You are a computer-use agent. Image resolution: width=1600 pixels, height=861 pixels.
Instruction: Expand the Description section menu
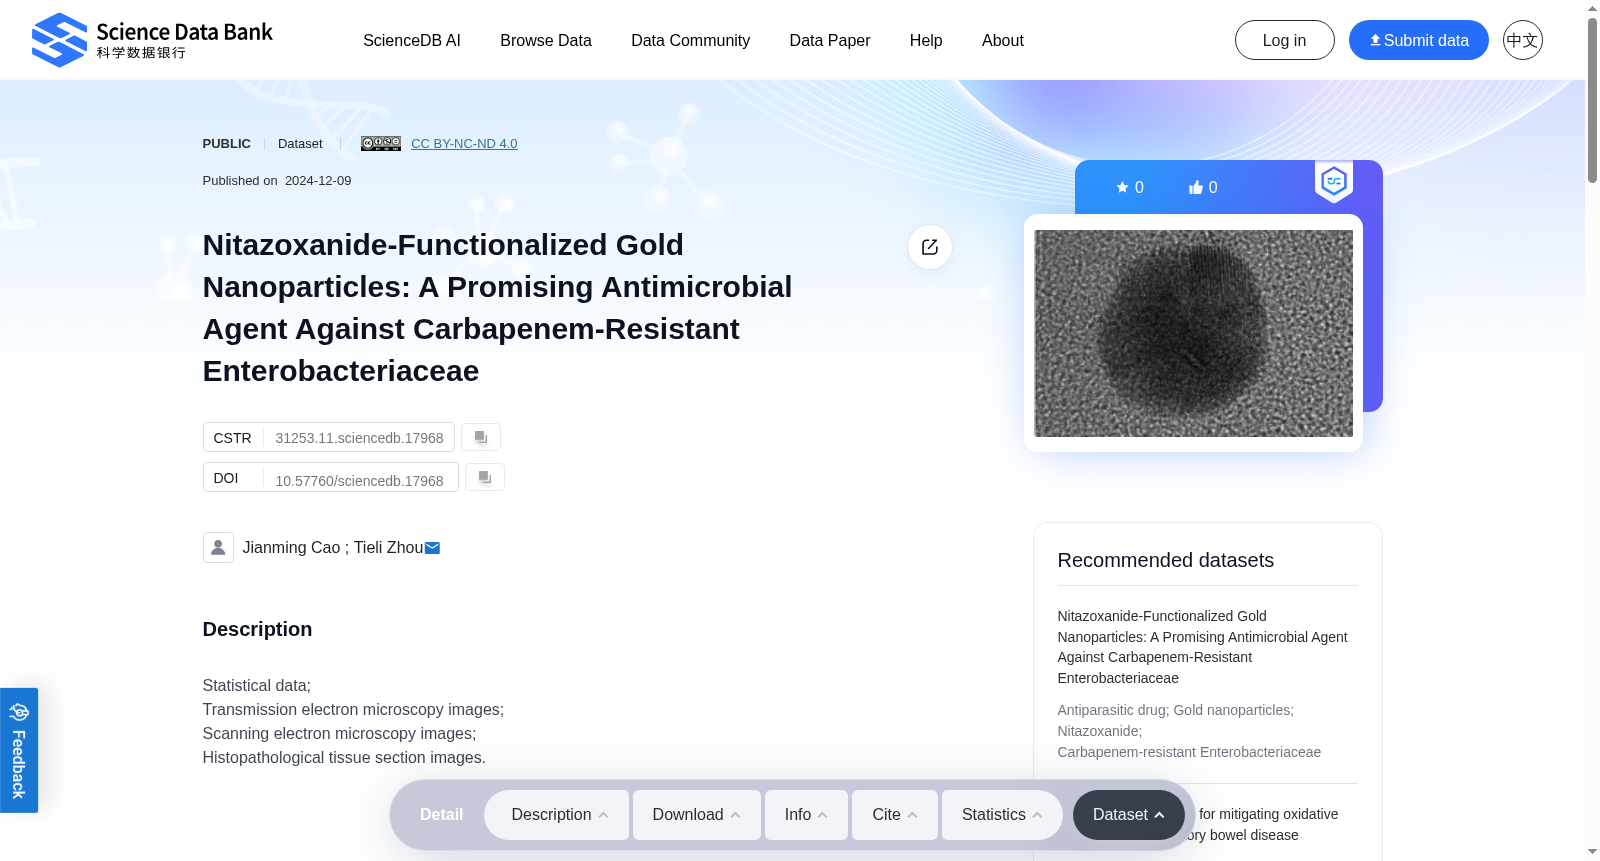[x=557, y=815]
